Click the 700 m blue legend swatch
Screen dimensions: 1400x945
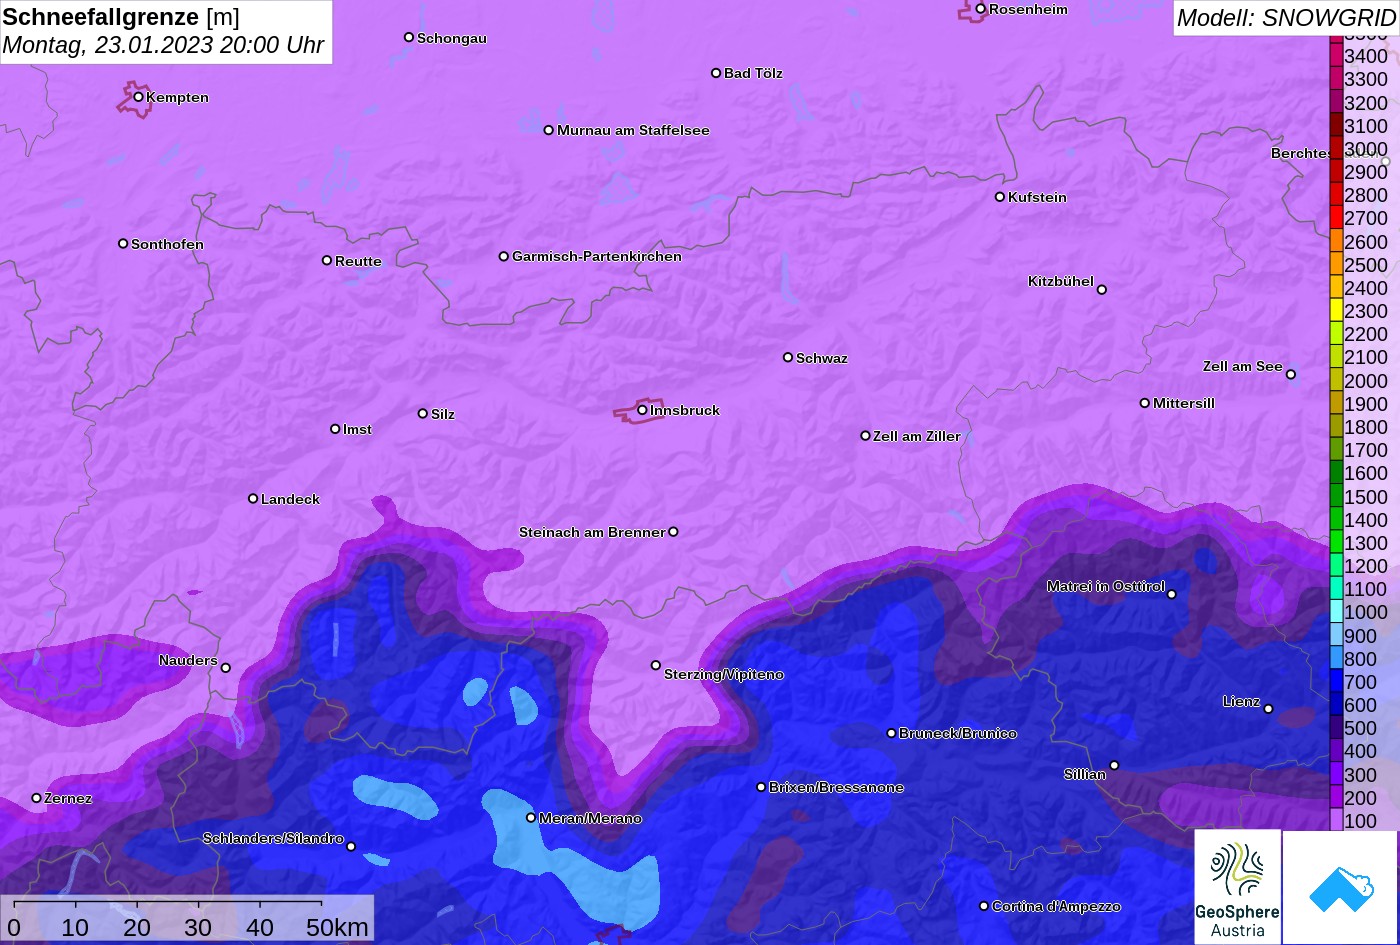click(1336, 681)
